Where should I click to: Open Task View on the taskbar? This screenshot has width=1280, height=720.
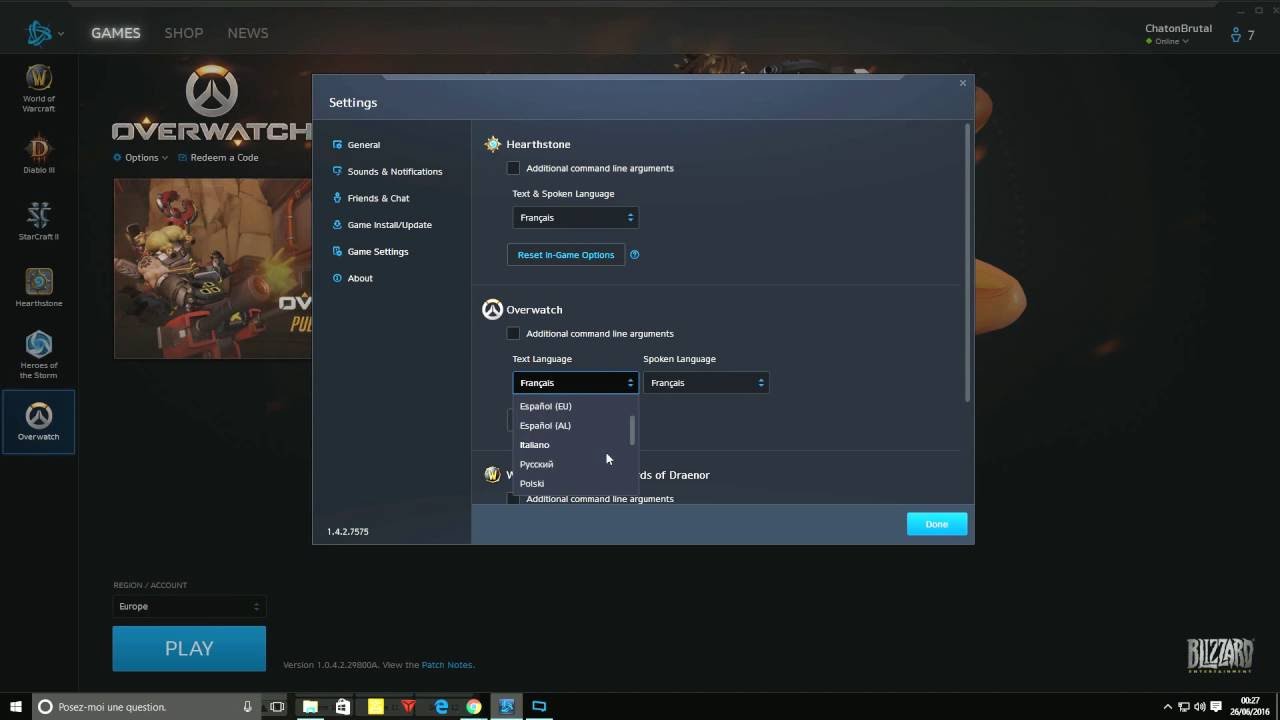tap(277, 707)
